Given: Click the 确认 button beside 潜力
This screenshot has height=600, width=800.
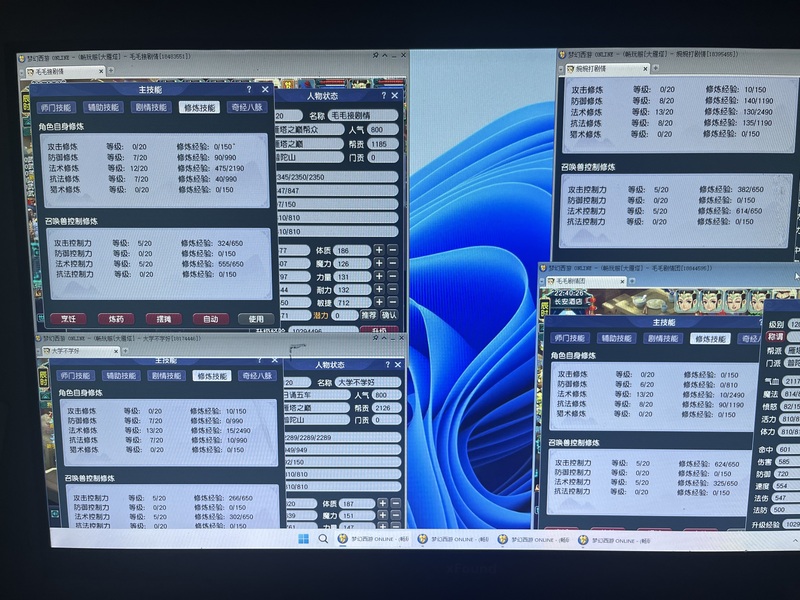Looking at the screenshot, I should click(x=389, y=315).
